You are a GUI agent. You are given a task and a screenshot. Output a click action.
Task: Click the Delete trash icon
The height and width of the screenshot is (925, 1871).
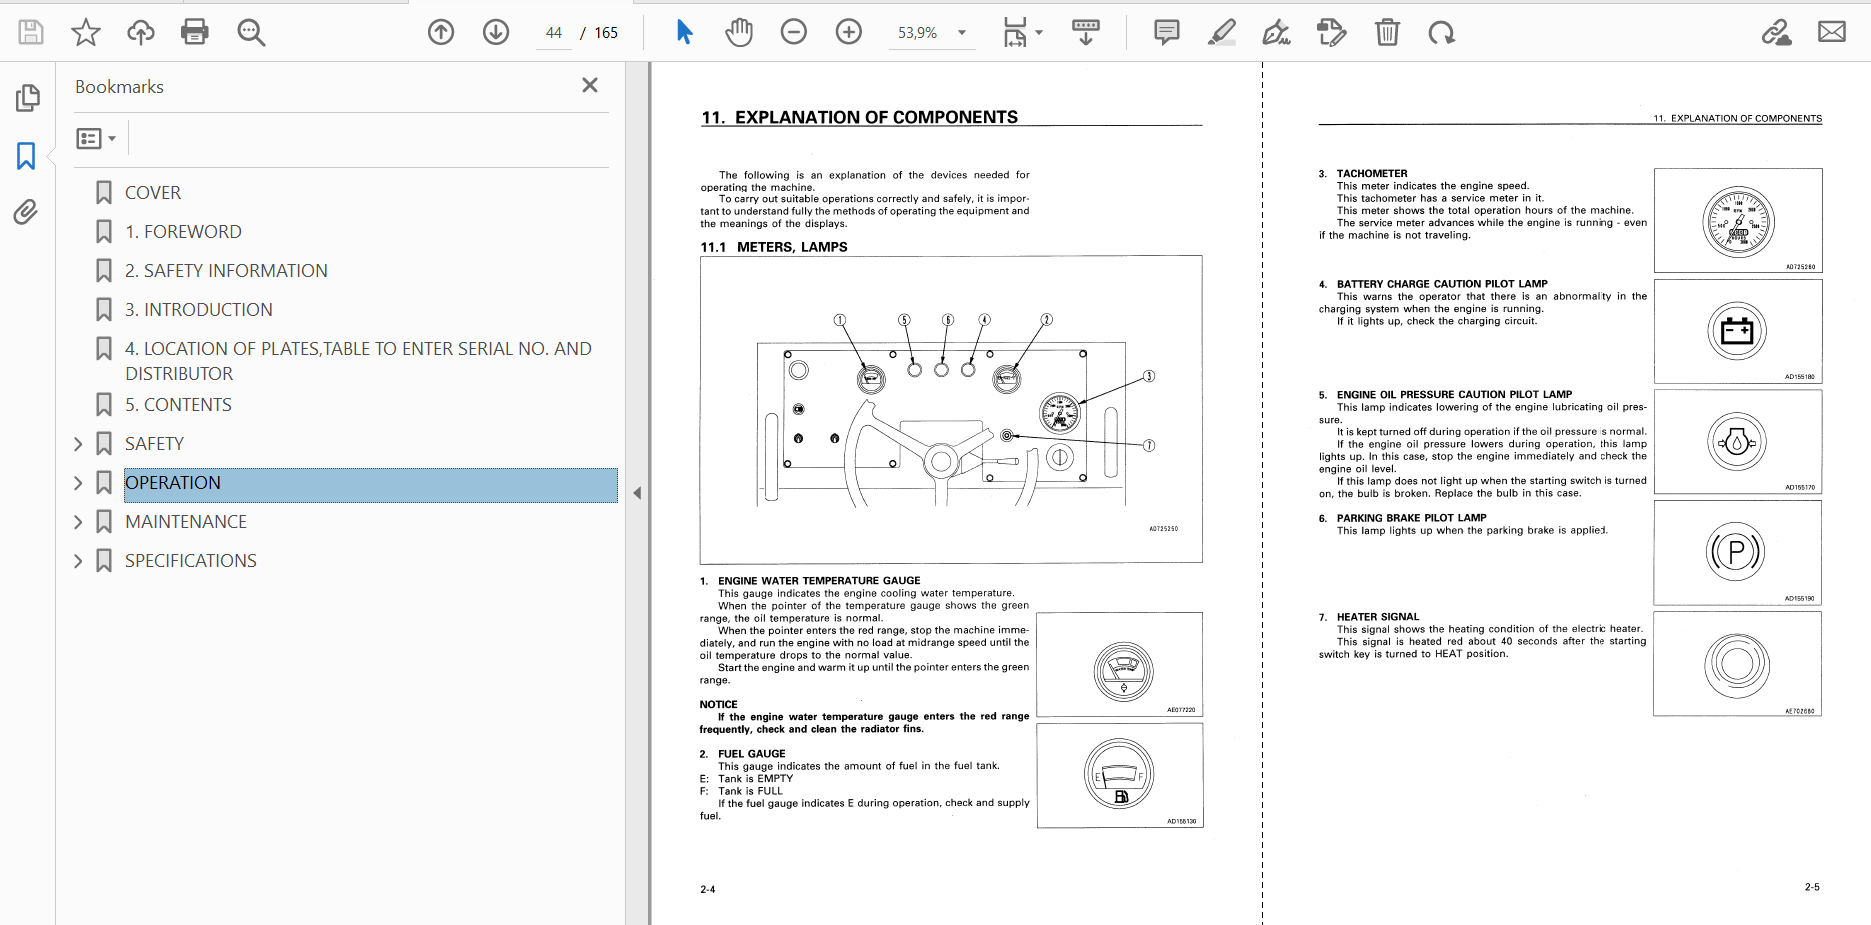coord(1387,32)
